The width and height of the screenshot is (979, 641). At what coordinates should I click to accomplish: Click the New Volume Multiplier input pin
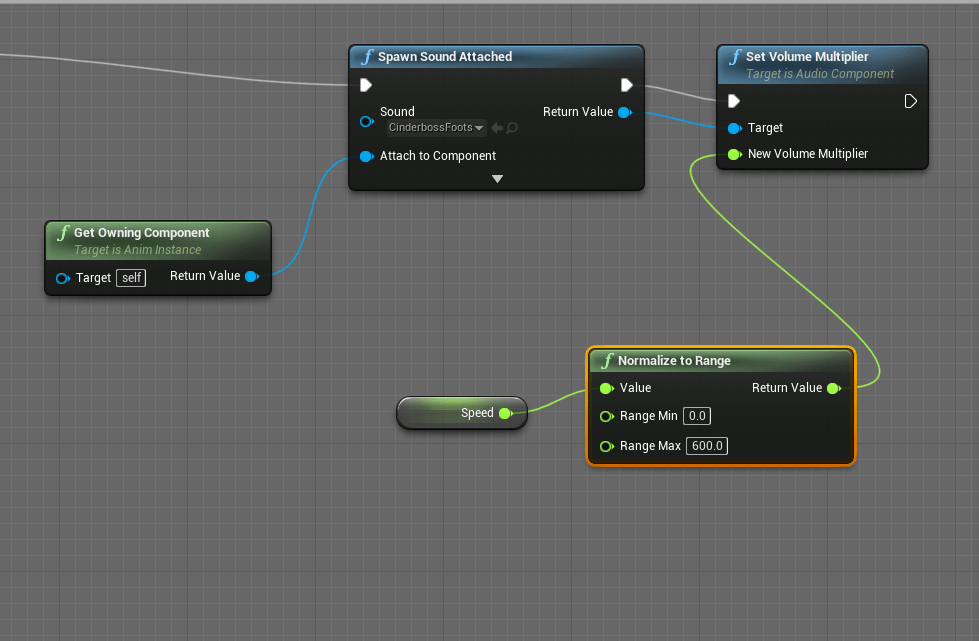[x=734, y=154]
